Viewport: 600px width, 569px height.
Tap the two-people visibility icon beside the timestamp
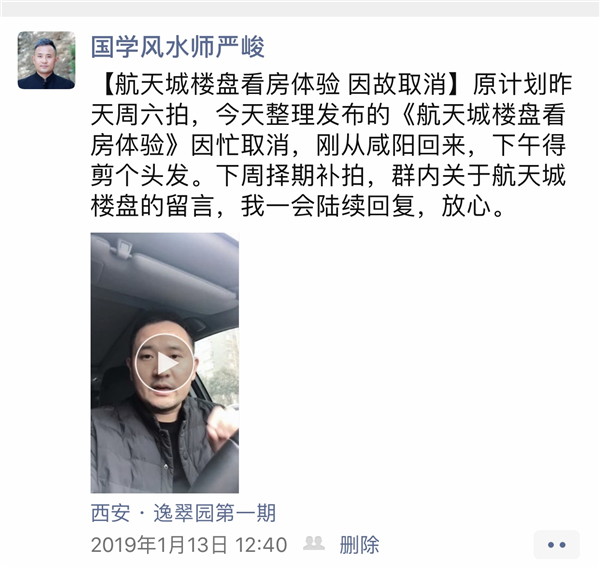314,544
